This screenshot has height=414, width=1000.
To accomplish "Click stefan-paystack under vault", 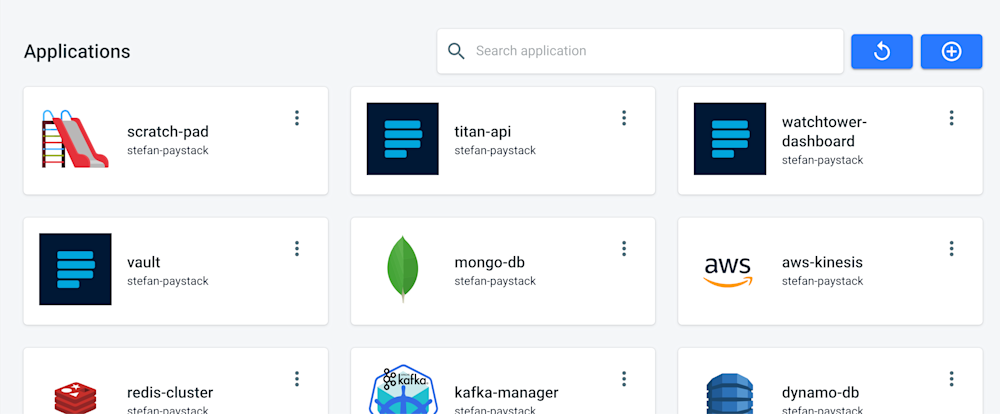I will click(x=168, y=281).
